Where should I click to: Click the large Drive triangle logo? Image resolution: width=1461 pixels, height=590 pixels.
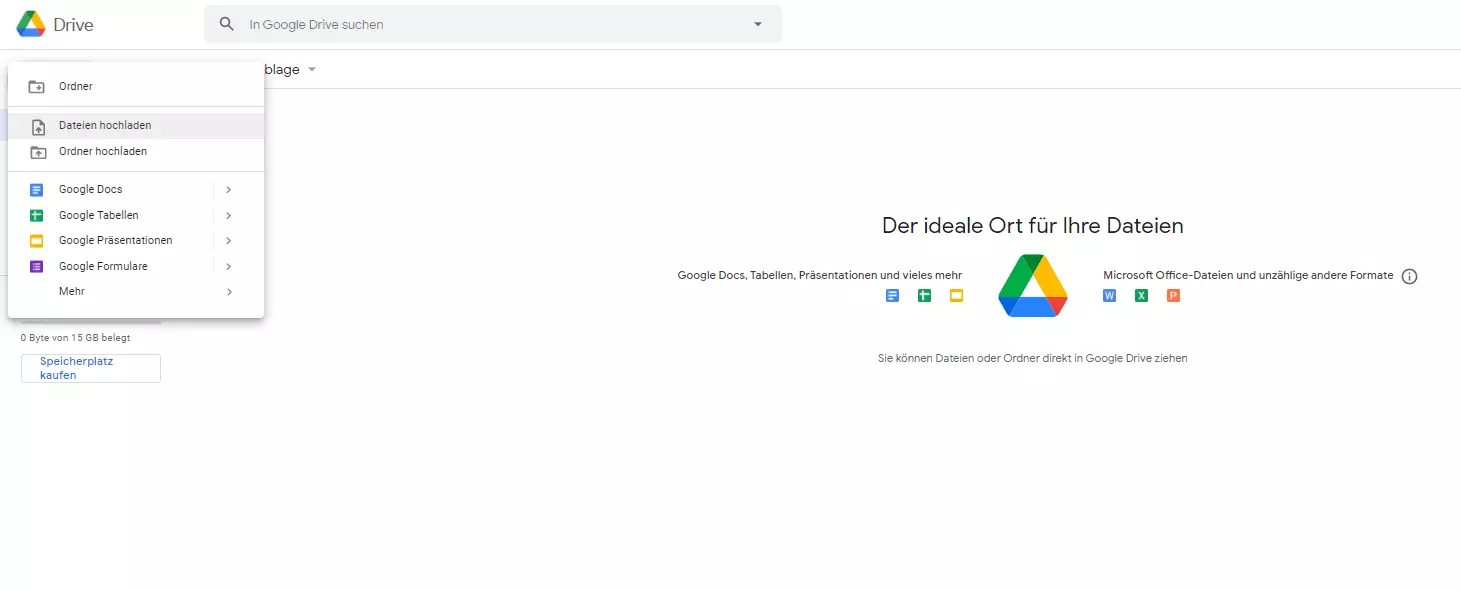(x=1033, y=285)
